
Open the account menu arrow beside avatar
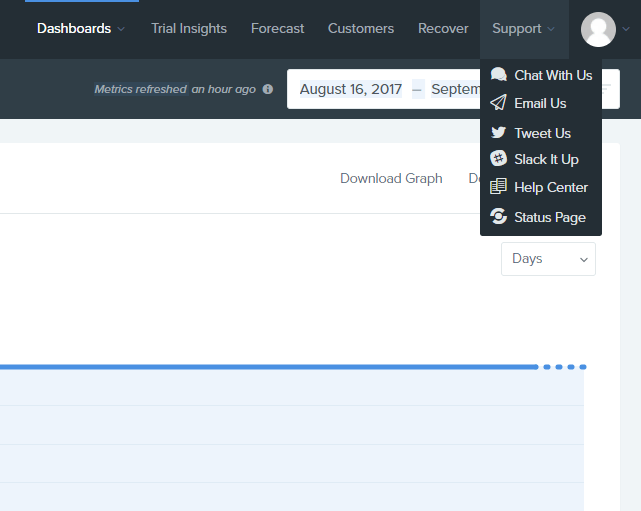click(626, 30)
